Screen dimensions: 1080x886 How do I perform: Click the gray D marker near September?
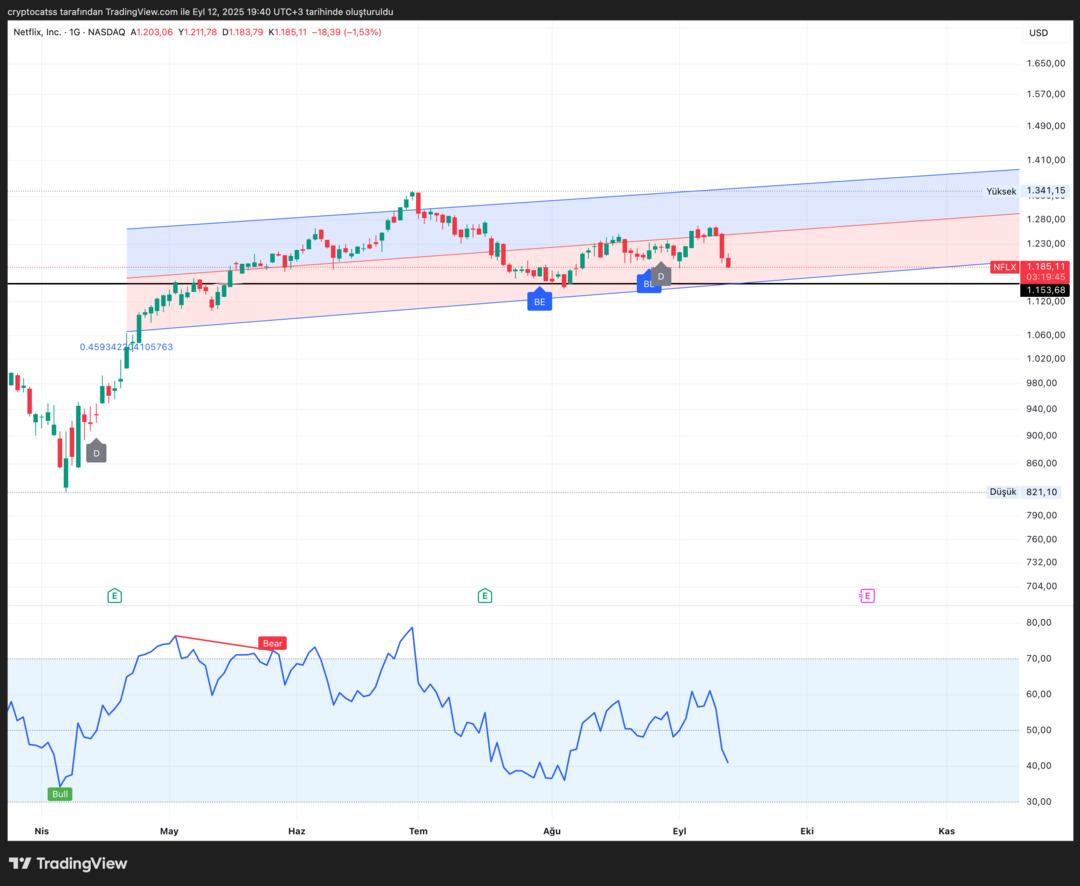pos(661,275)
